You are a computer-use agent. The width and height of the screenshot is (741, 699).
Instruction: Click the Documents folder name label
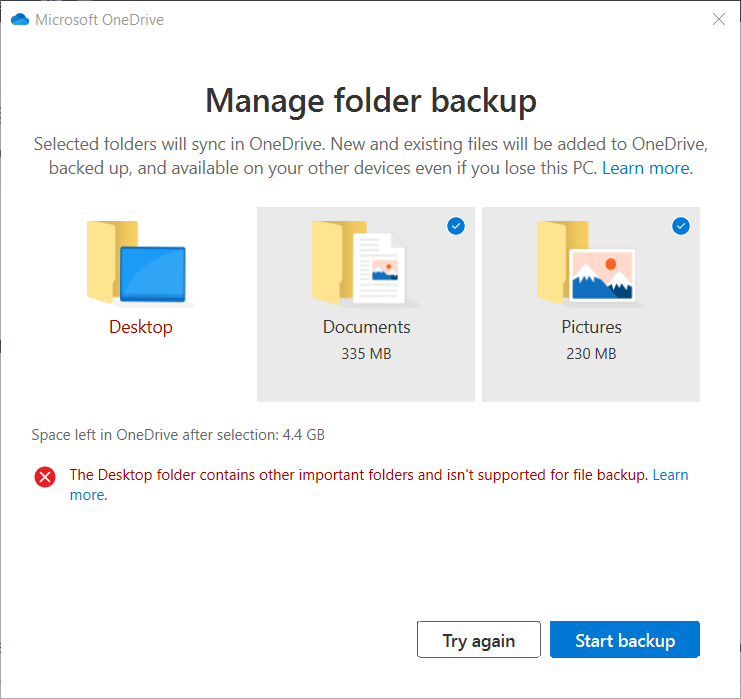[366, 327]
